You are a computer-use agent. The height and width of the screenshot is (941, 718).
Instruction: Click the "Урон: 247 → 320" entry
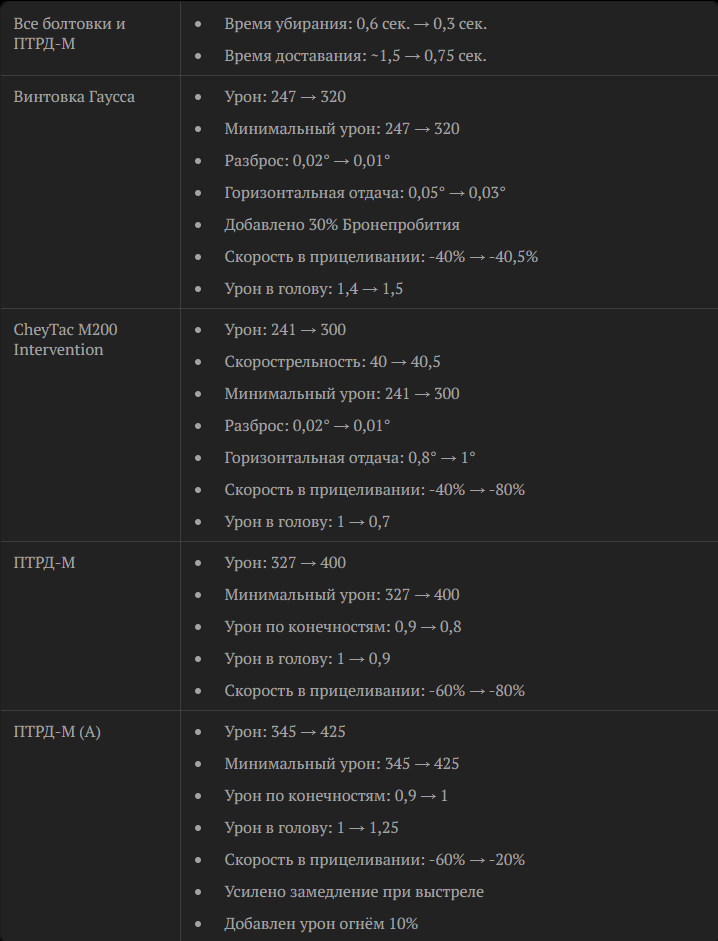(285, 97)
